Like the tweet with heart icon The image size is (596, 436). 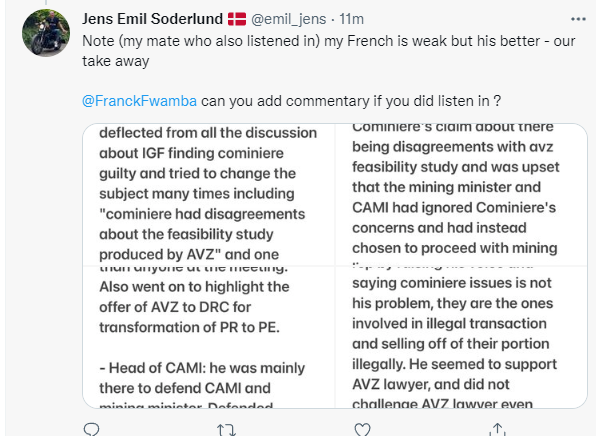362,430
